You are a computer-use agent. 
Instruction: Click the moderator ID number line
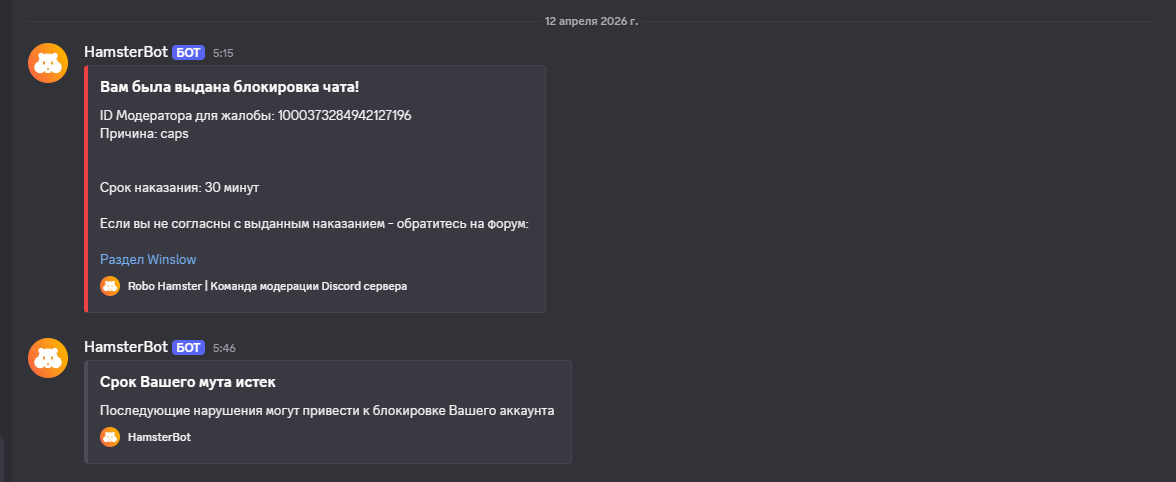[255, 115]
